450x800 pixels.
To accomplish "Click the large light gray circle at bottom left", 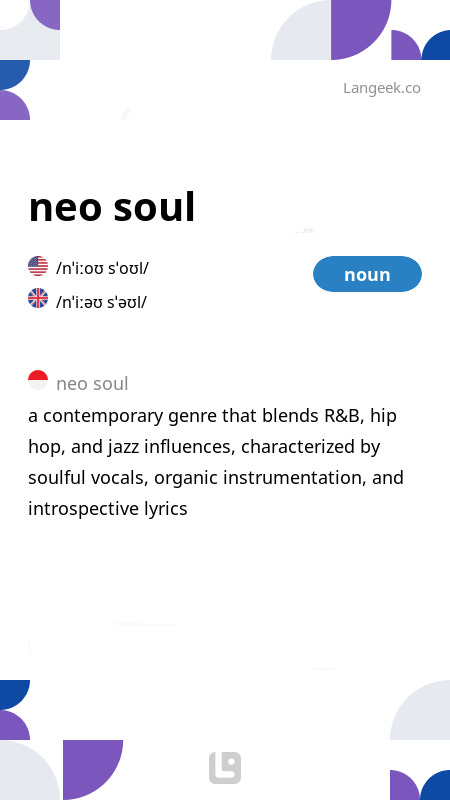I will click(x=30, y=770).
